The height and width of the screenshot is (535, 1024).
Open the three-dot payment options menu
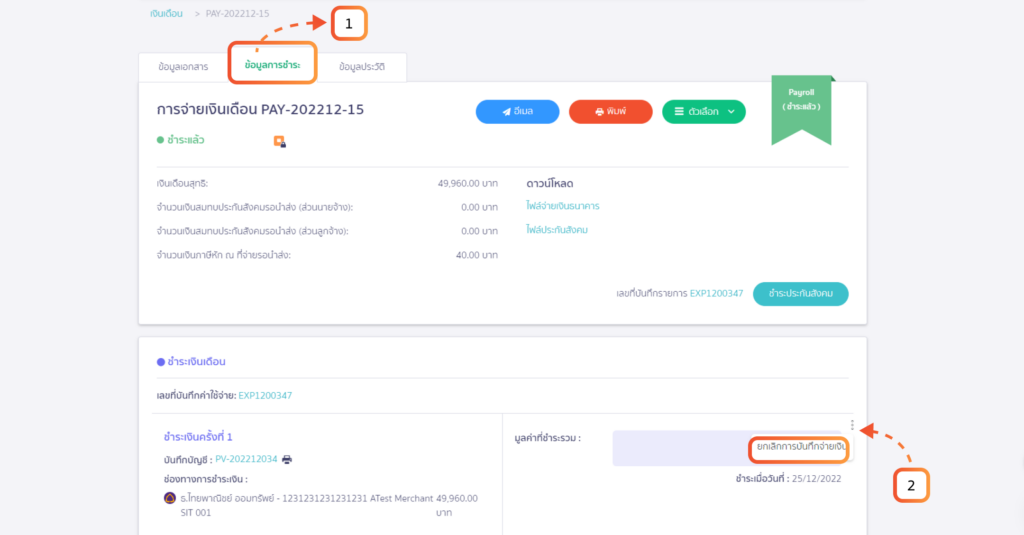point(851,424)
